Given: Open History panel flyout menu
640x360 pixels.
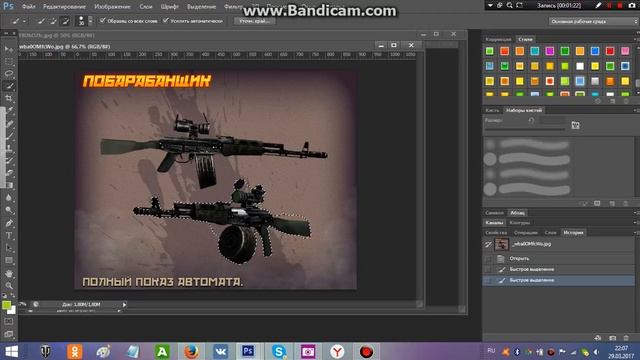Looking at the screenshot, I should click(636, 233).
